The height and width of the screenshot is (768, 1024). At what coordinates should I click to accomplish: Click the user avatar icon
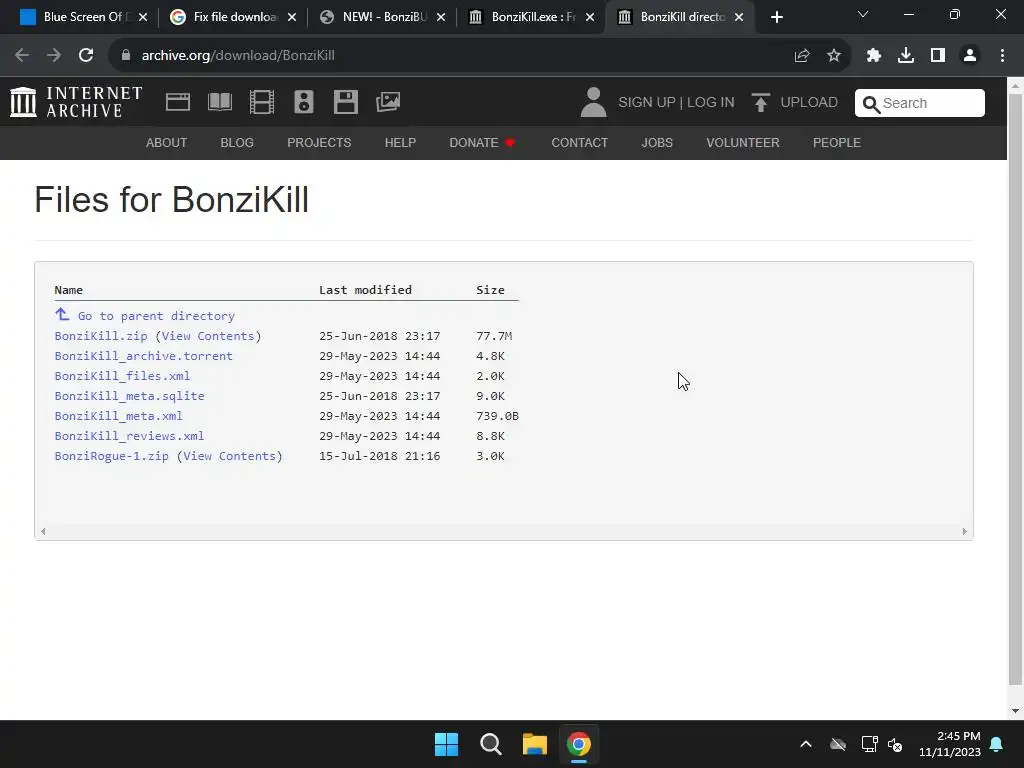tap(593, 102)
